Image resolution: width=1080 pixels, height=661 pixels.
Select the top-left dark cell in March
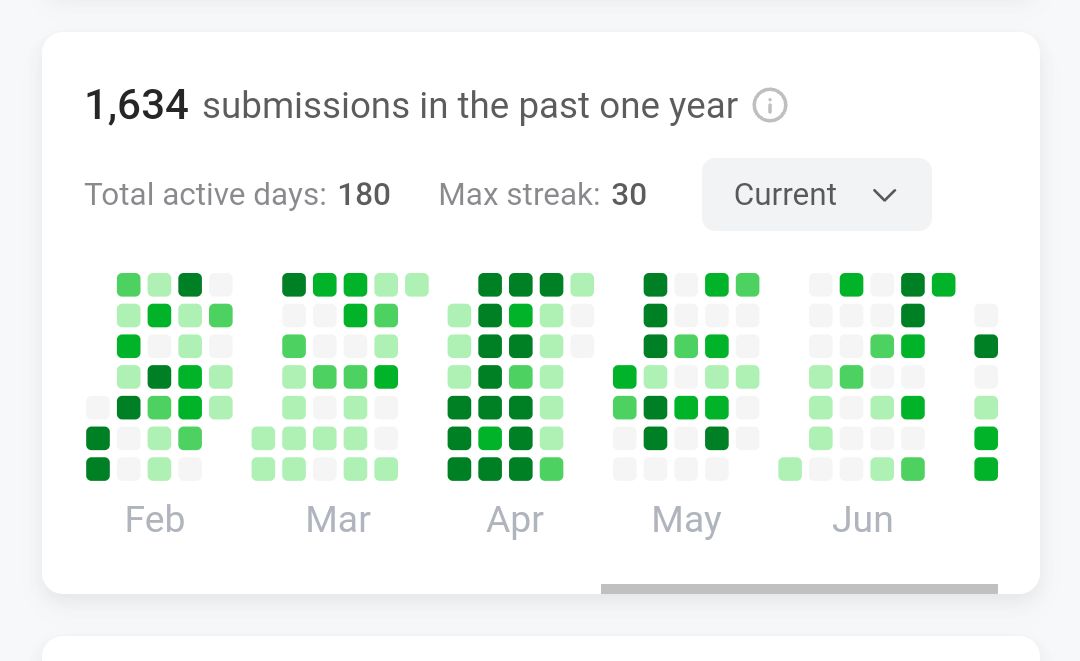click(x=294, y=284)
